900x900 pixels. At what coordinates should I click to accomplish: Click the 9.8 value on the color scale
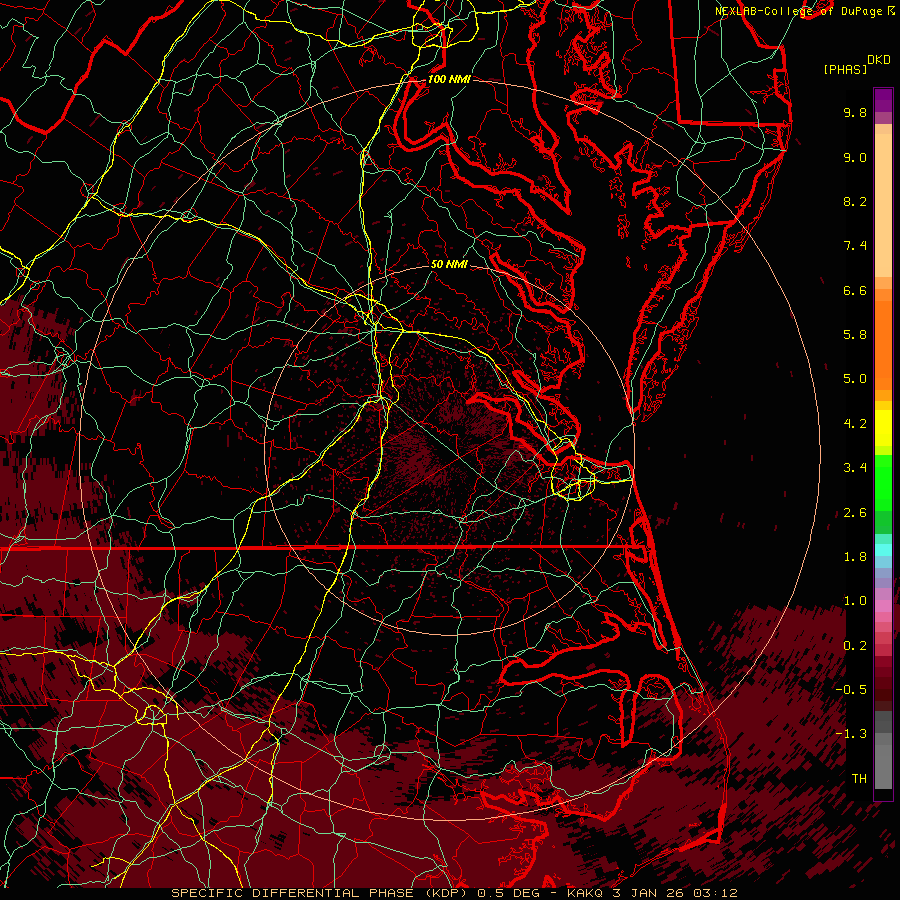[855, 112]
